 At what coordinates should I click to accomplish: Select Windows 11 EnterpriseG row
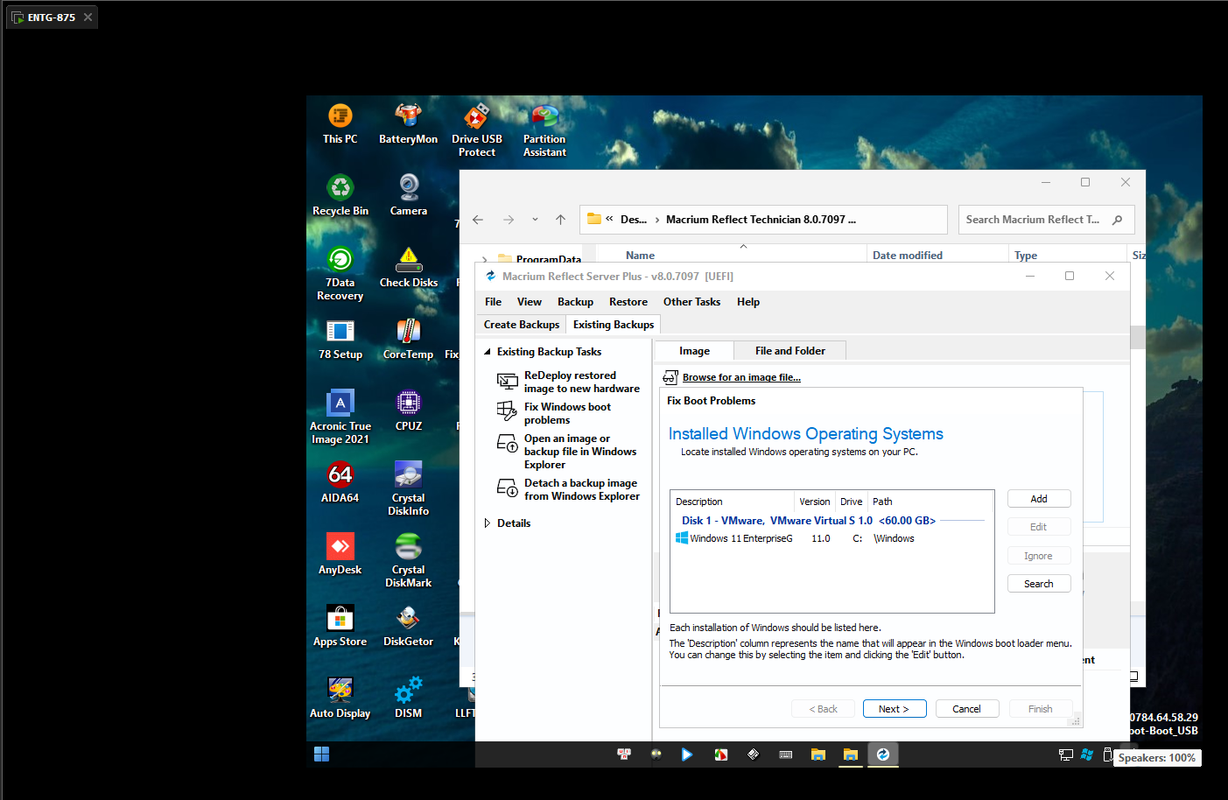(x=830, y=538)
